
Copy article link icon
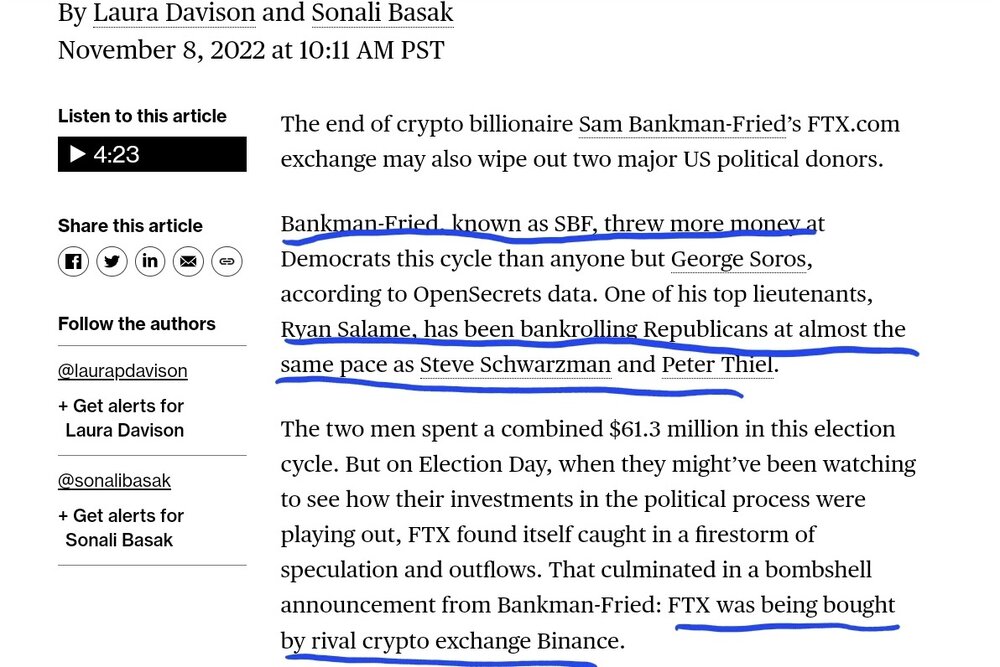tap(227, 262)
